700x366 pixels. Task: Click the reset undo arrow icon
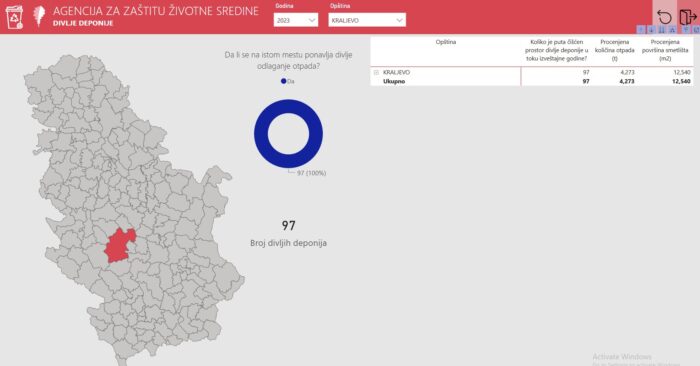click(x=664, y=17)
